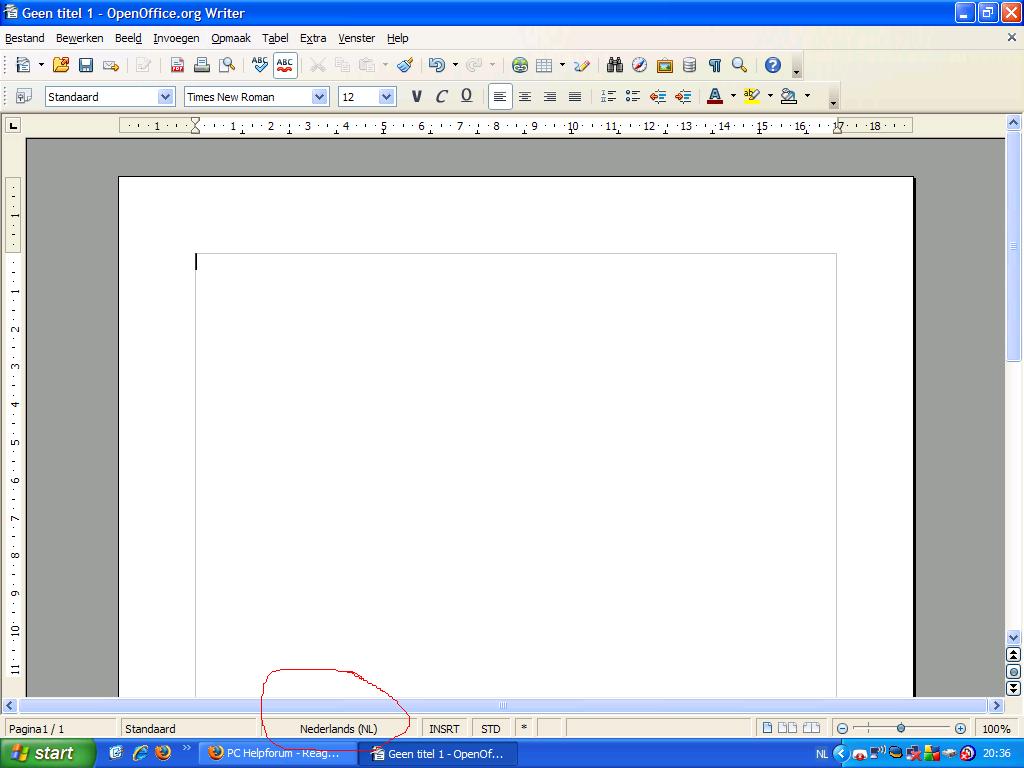The height and width of the screenshot is (768, 1024).
Task: Open Find & Replace binoculars icon
Action: [x=615, y=65]
